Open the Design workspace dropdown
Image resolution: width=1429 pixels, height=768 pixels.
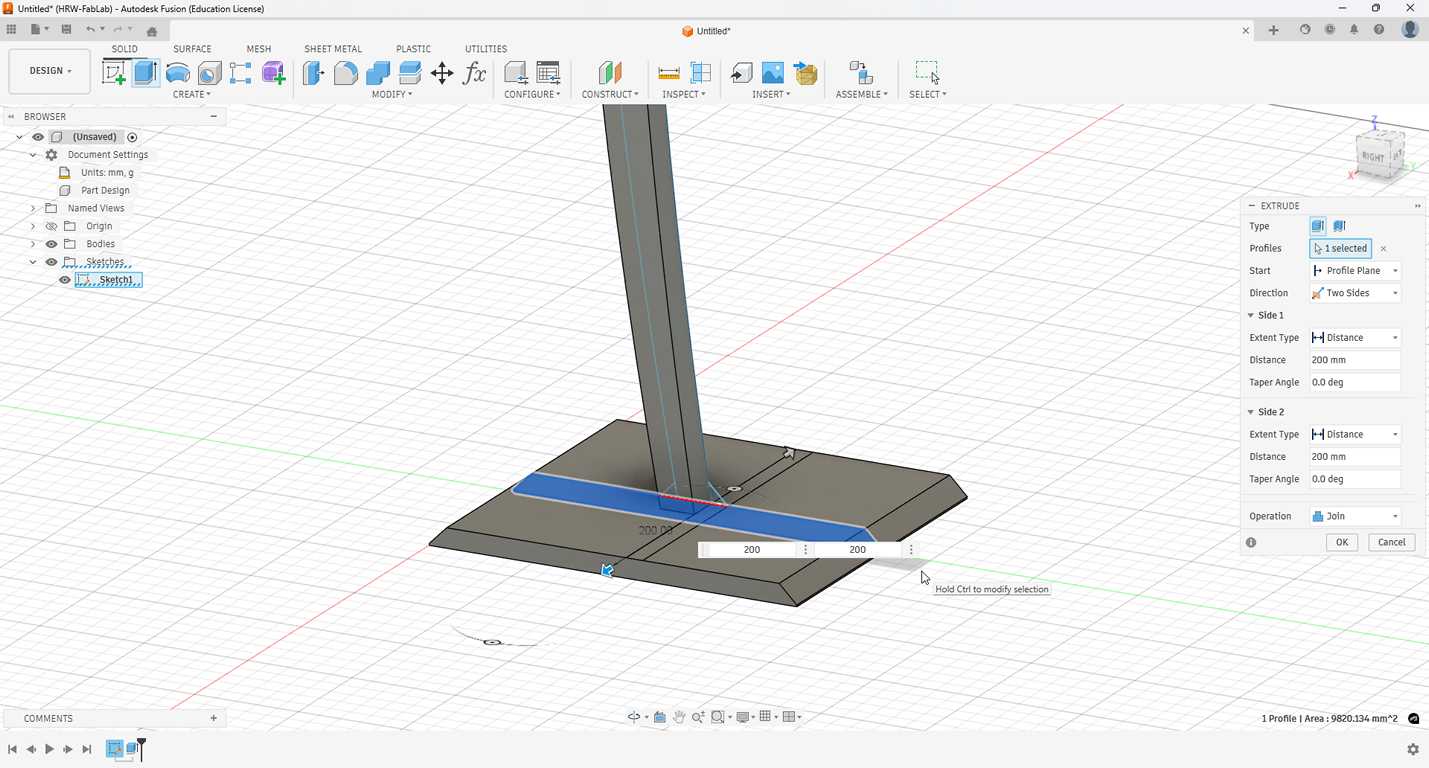click(50, 71)
